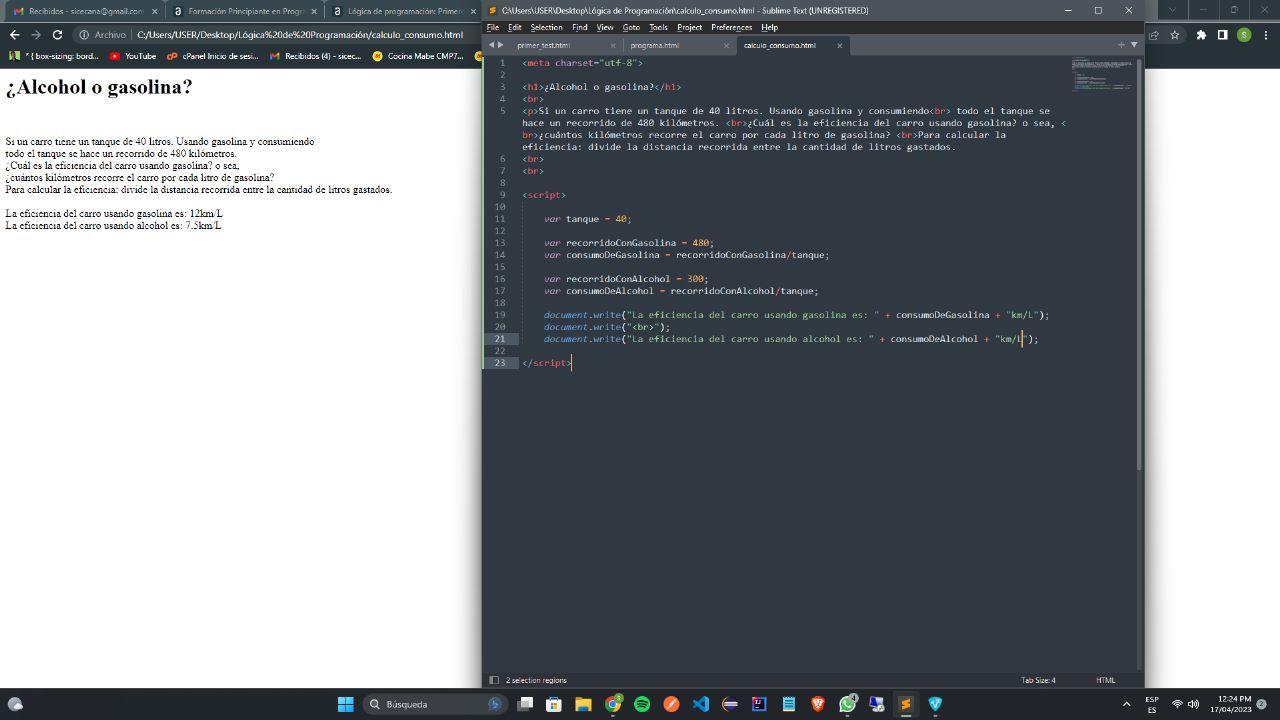Switch to the programa.html tab
This screenshot has height=720, width=1280.
tap(654, 45)
